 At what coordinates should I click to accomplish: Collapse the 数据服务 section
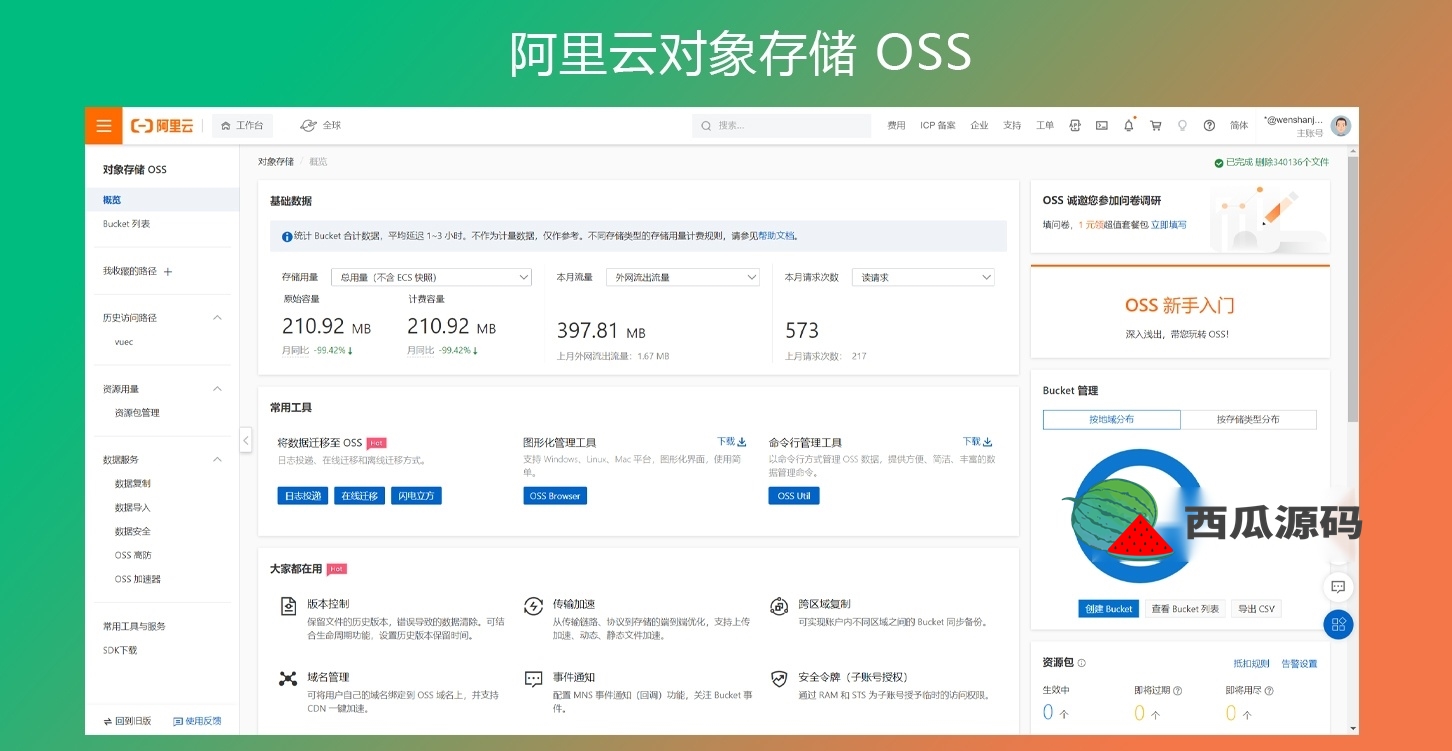(218, 460)
